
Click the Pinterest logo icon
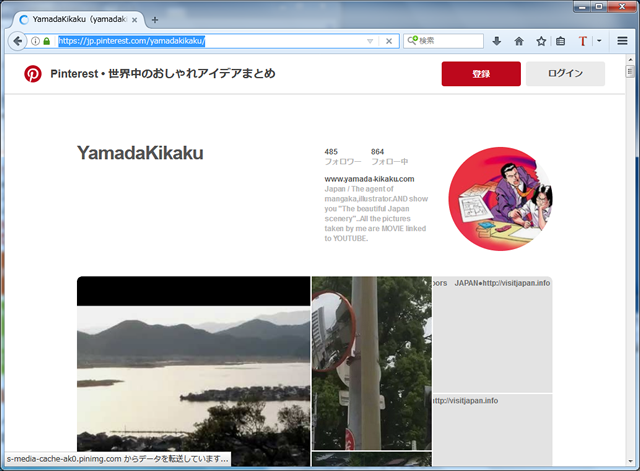33,74
